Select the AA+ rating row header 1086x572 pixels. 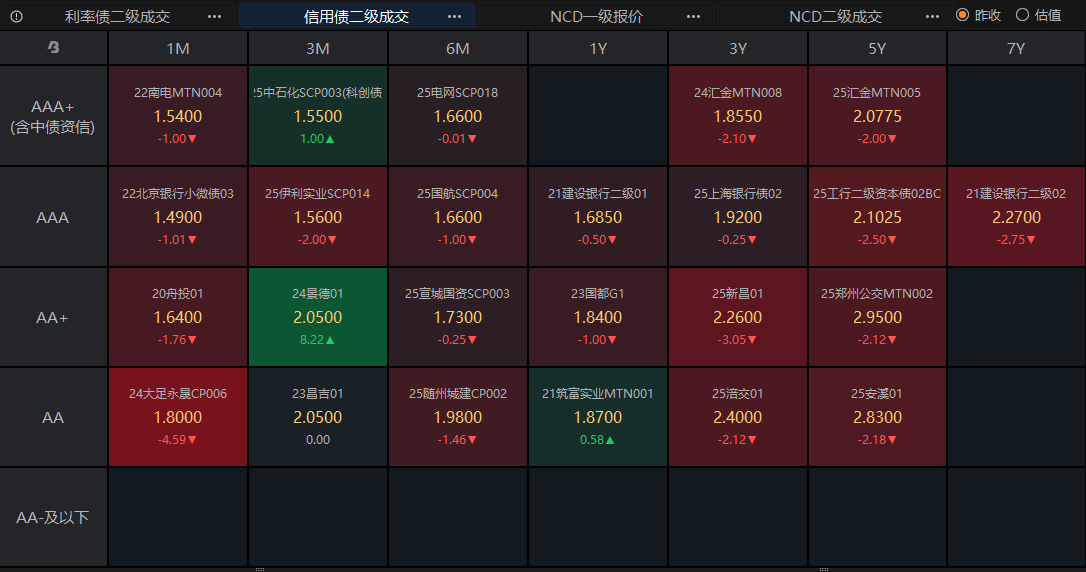pos(53,317)
